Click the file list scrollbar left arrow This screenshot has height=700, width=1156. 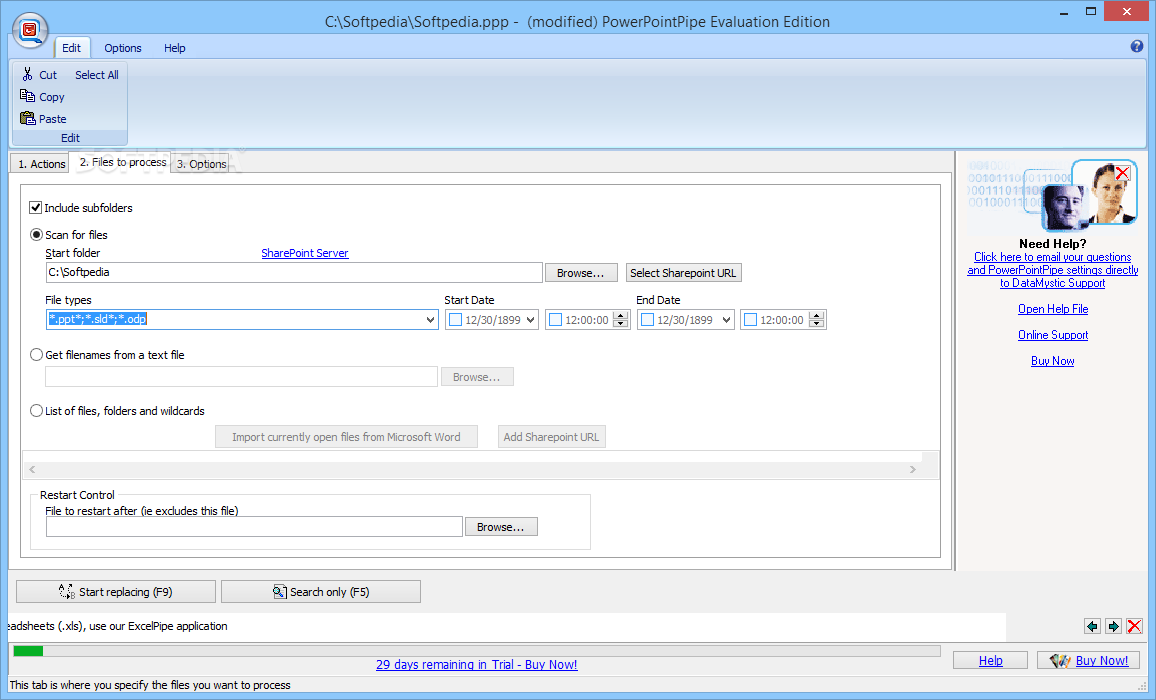pyautogui.click(x=32, y=469)
